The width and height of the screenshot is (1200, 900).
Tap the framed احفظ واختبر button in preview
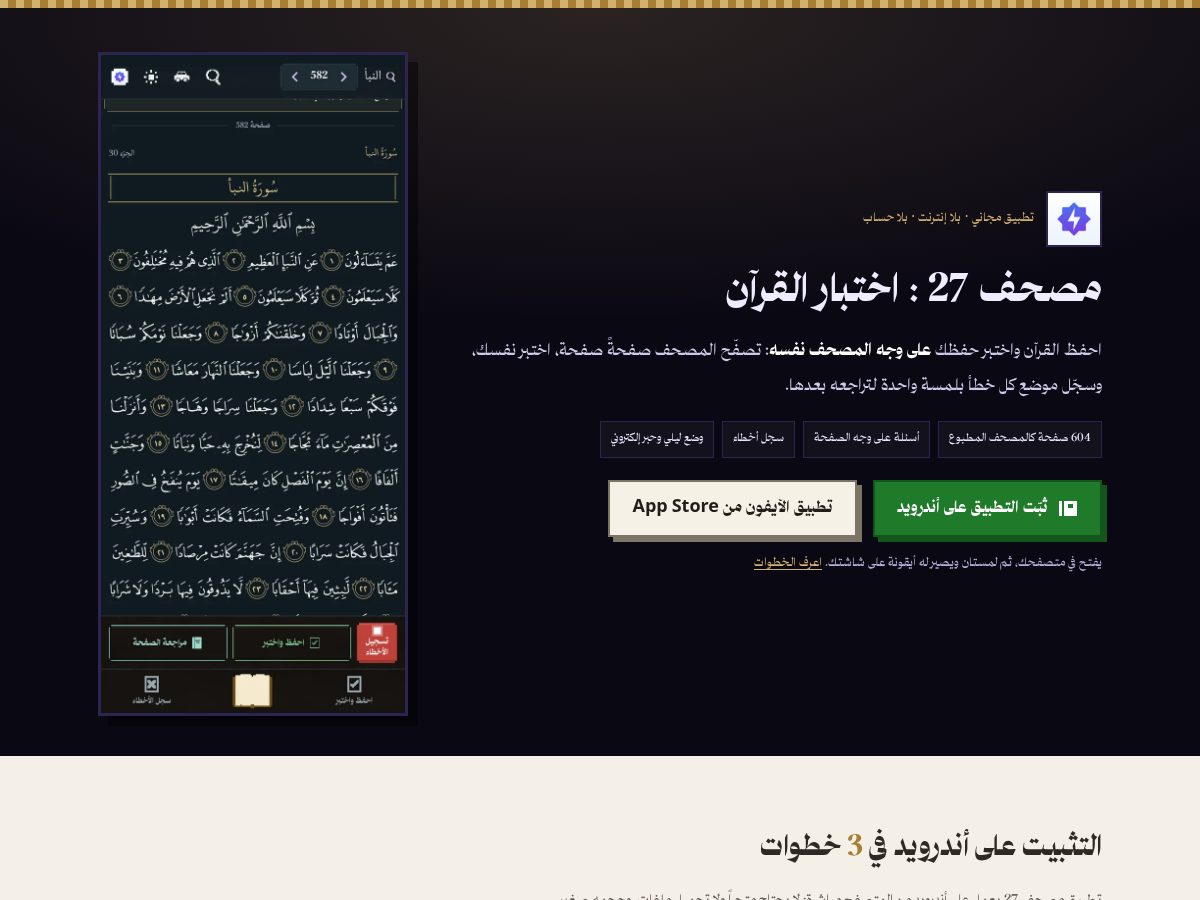(292, 643)
